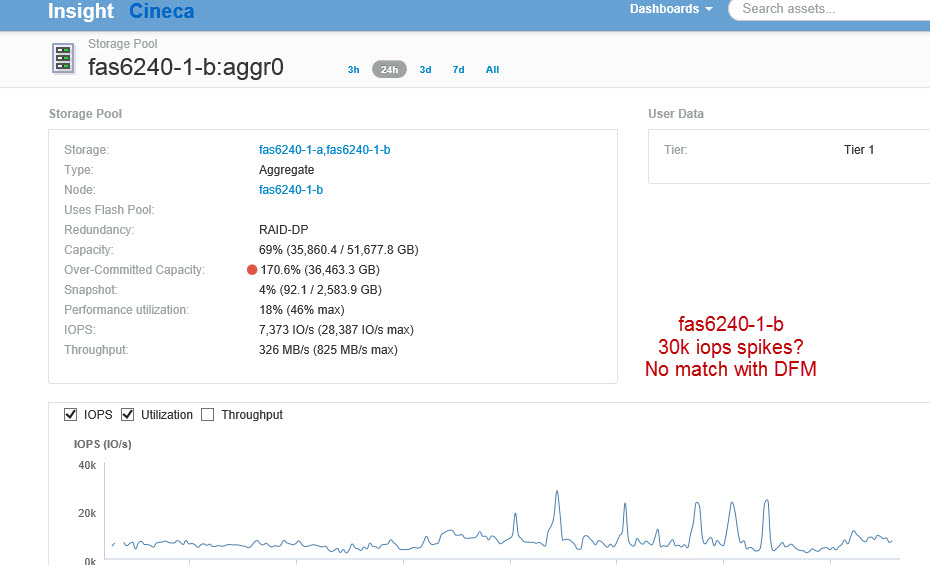Click the Storage Pool section heading
The height and width of the screenshot is (565, 930).
click(85, 114)
